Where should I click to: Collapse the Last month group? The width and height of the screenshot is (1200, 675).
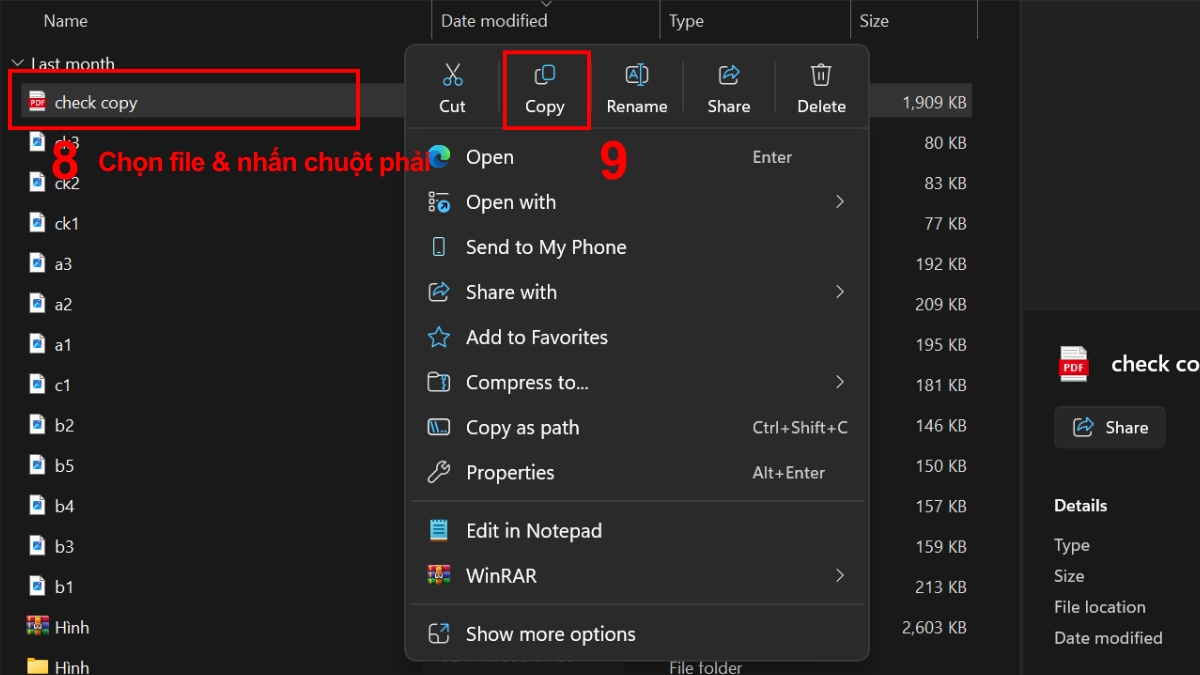click(16, 64)
